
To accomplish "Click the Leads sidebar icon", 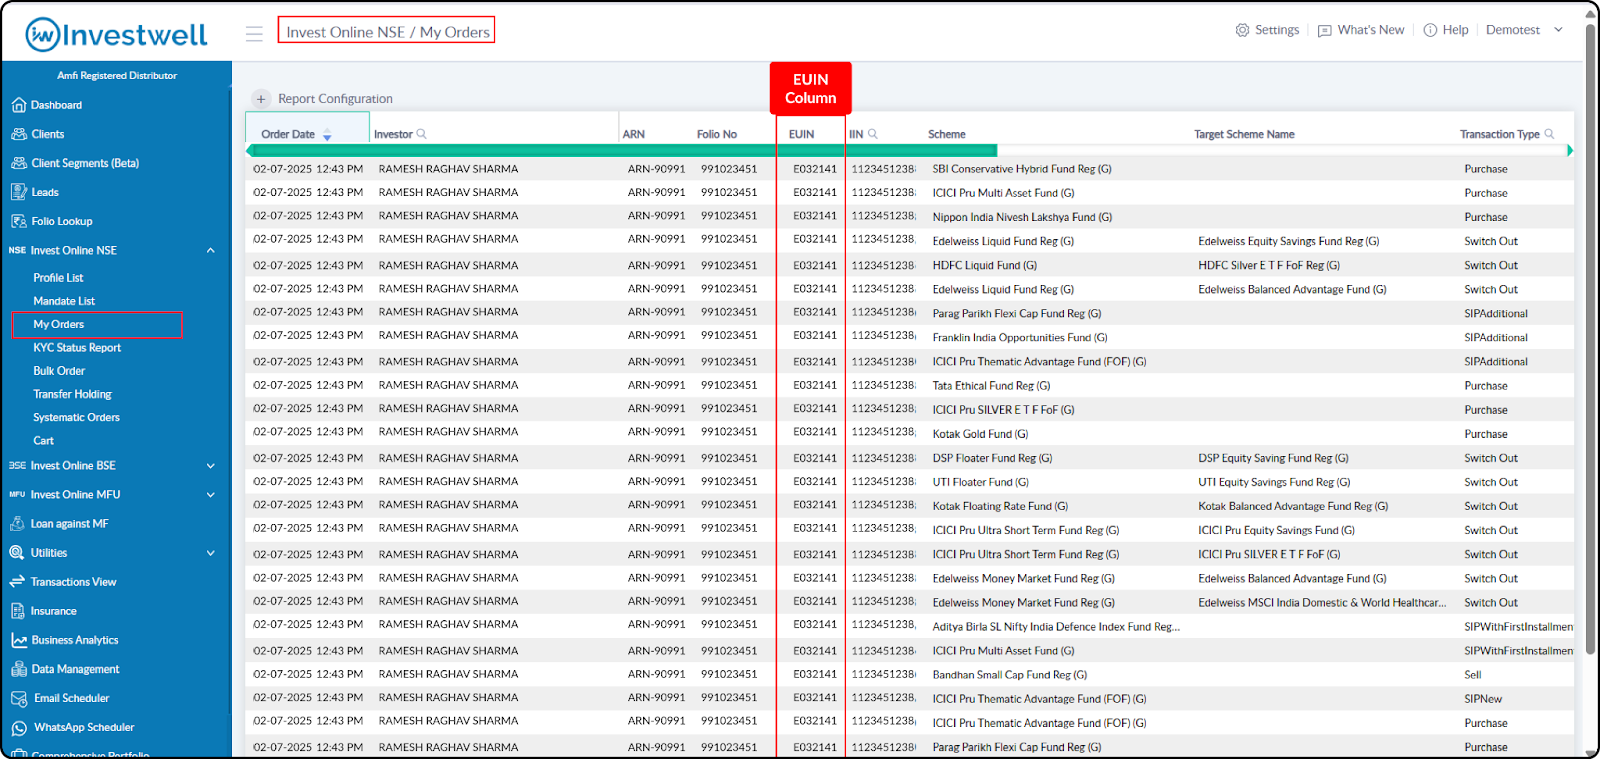I will (x=18, y=192).
